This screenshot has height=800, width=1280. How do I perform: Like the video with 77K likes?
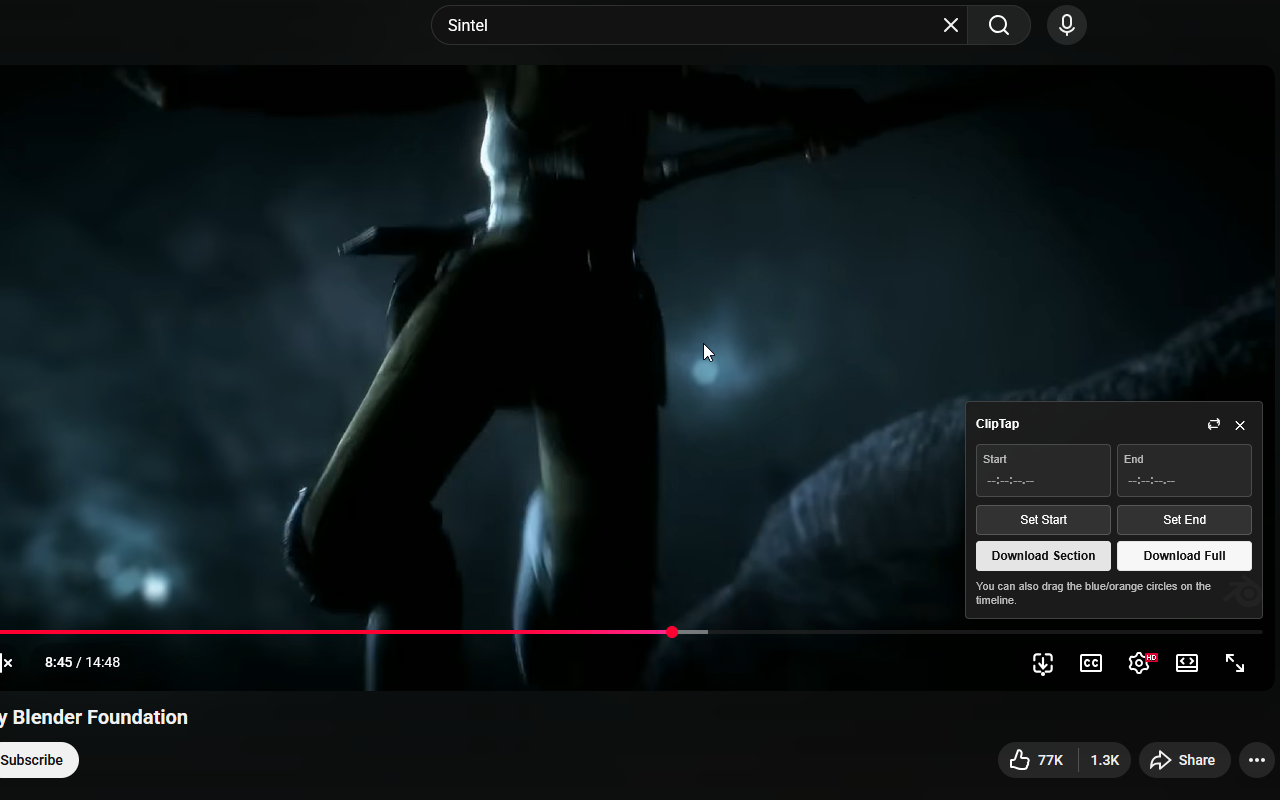(1038, 760)
